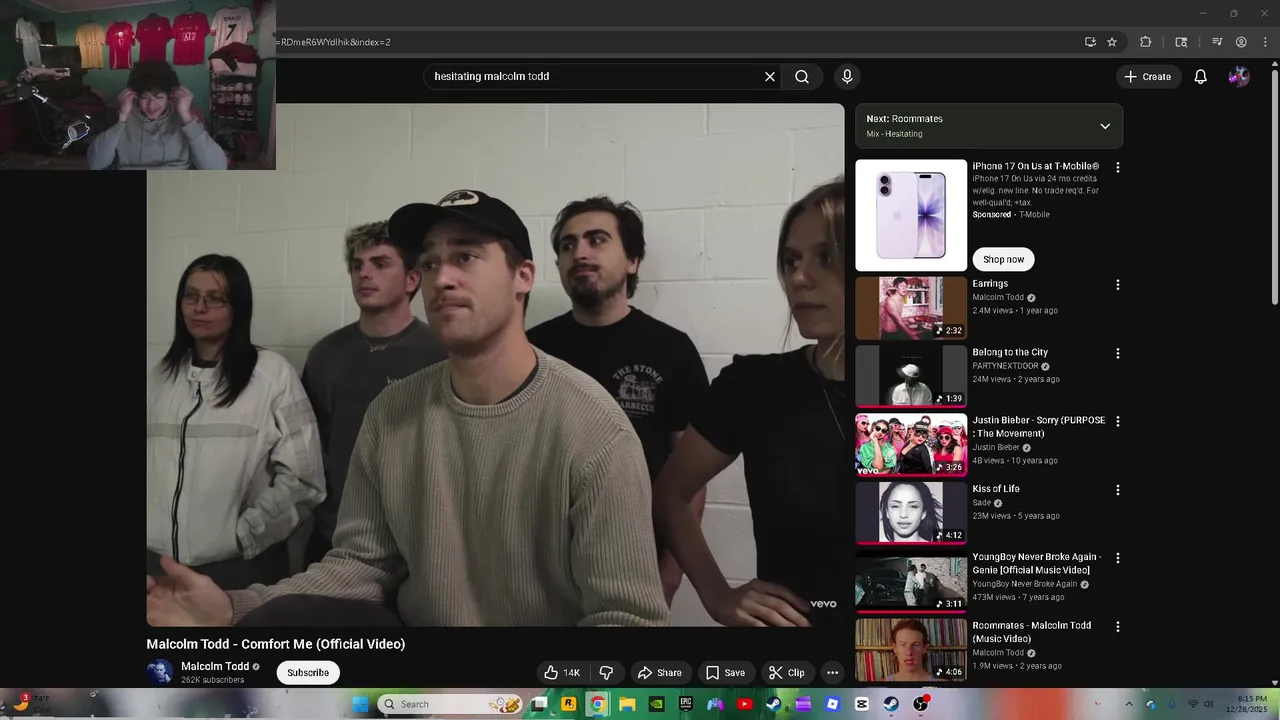Open Epic Games Launcher on taskbar

click(x=686, y=704)
